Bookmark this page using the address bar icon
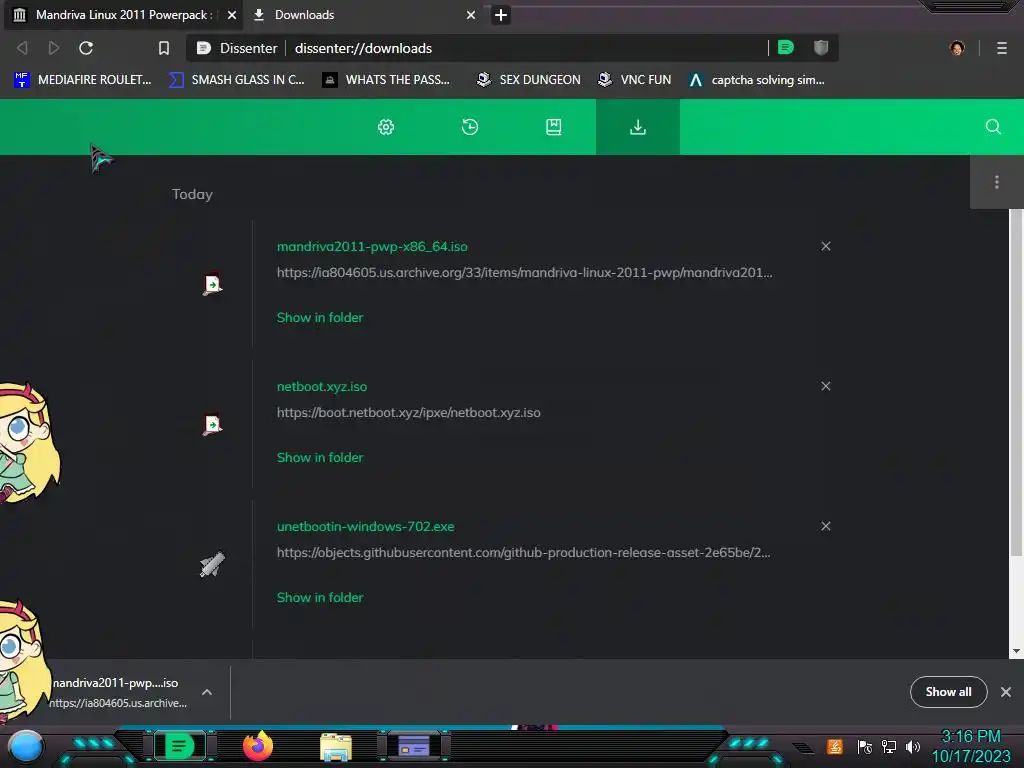 click(164, 48)
